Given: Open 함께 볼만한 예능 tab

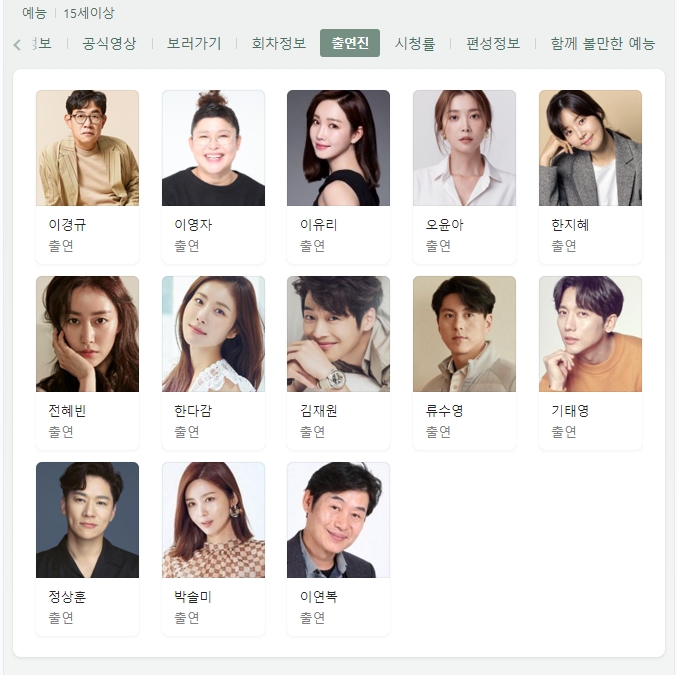Looking at the screenshot, I should (x=603, y=43).
